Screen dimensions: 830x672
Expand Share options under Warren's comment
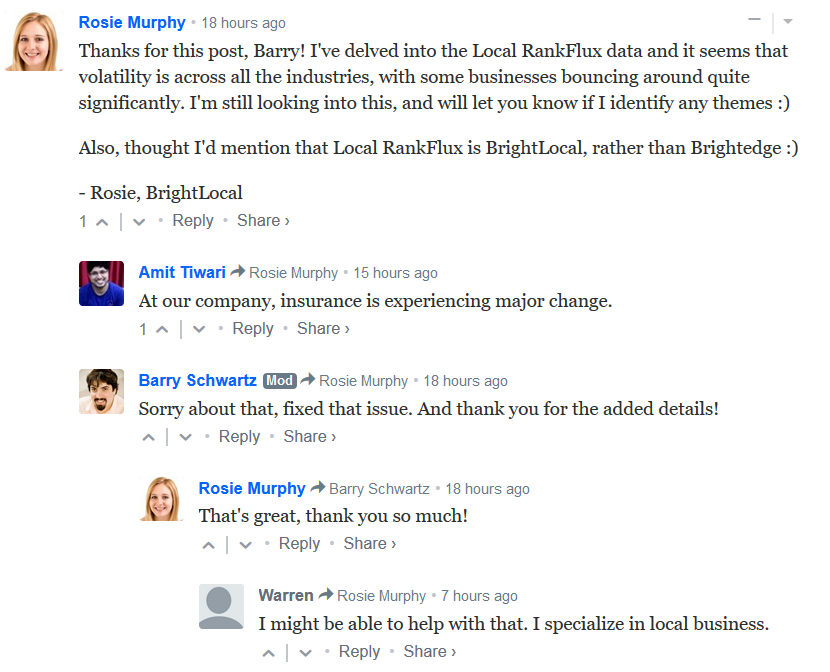[429, 651]
